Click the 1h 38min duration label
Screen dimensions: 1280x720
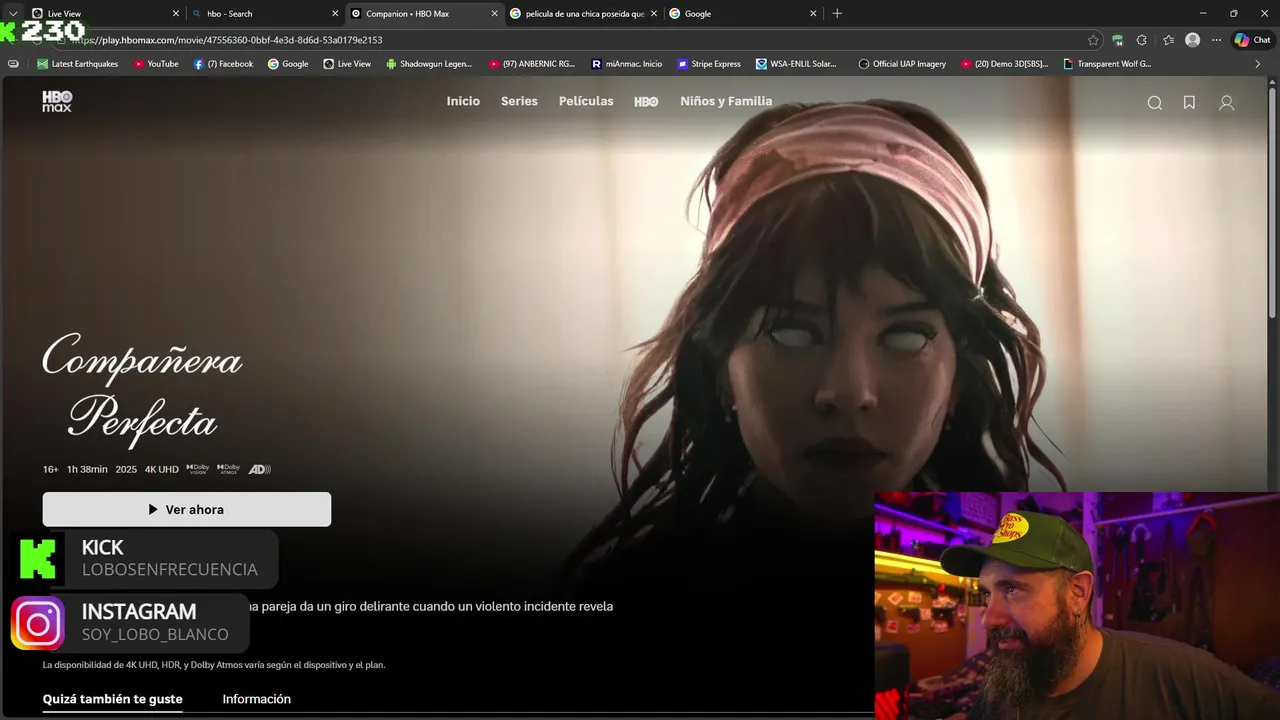tap(87, 469)
